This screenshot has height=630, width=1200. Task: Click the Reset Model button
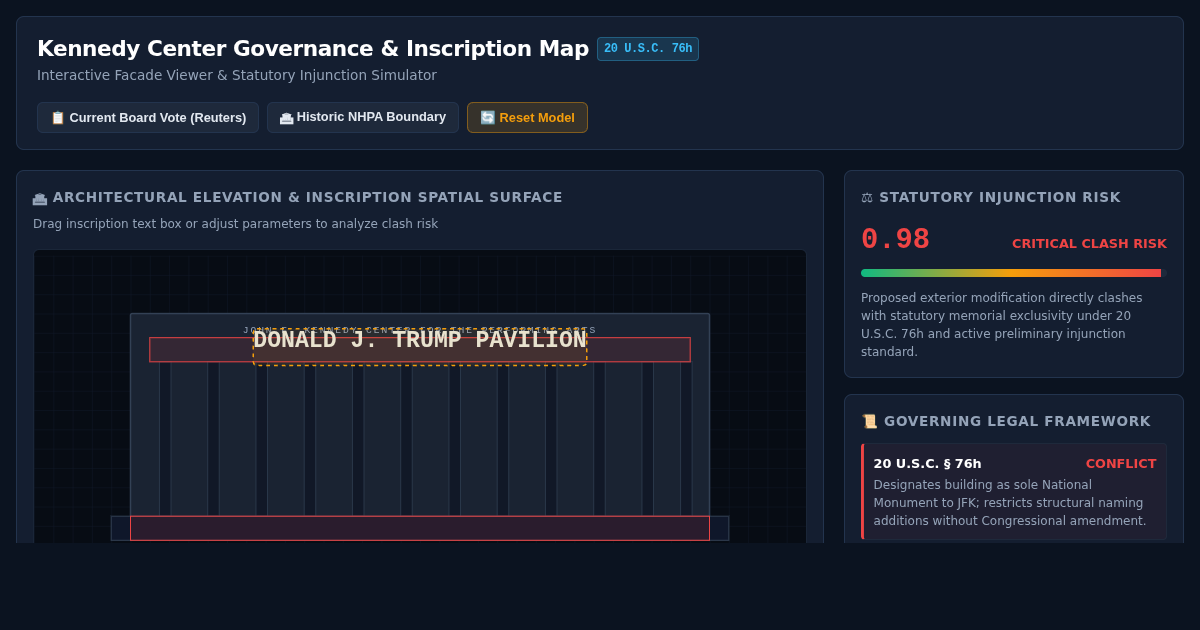pos(527,117)
